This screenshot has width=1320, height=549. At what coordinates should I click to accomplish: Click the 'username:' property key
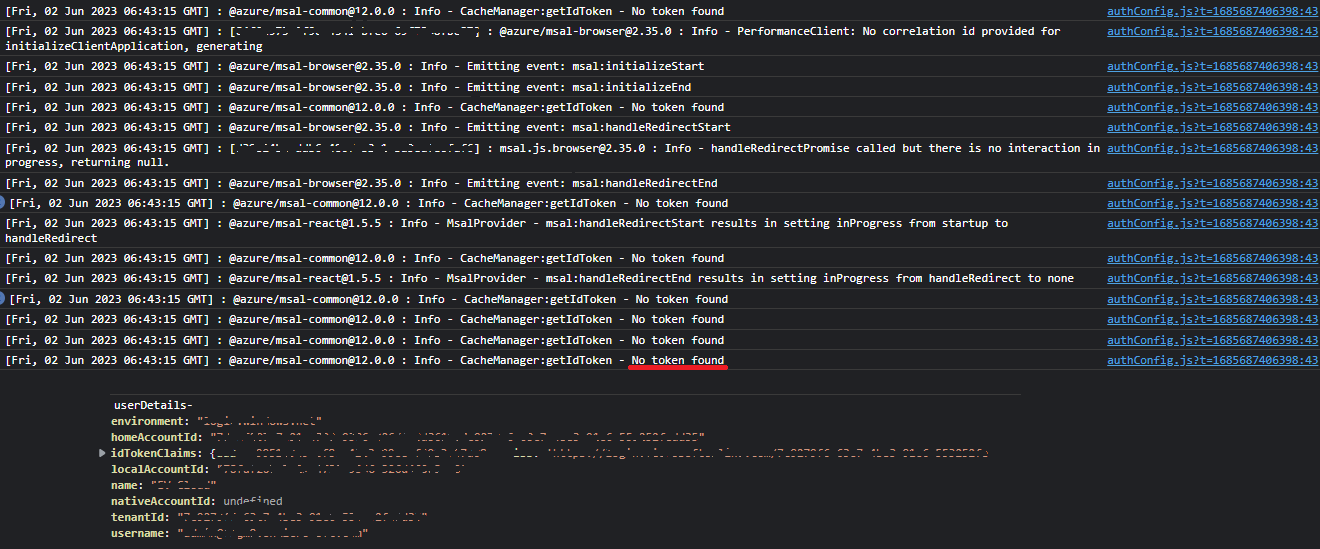click(141, 534)
